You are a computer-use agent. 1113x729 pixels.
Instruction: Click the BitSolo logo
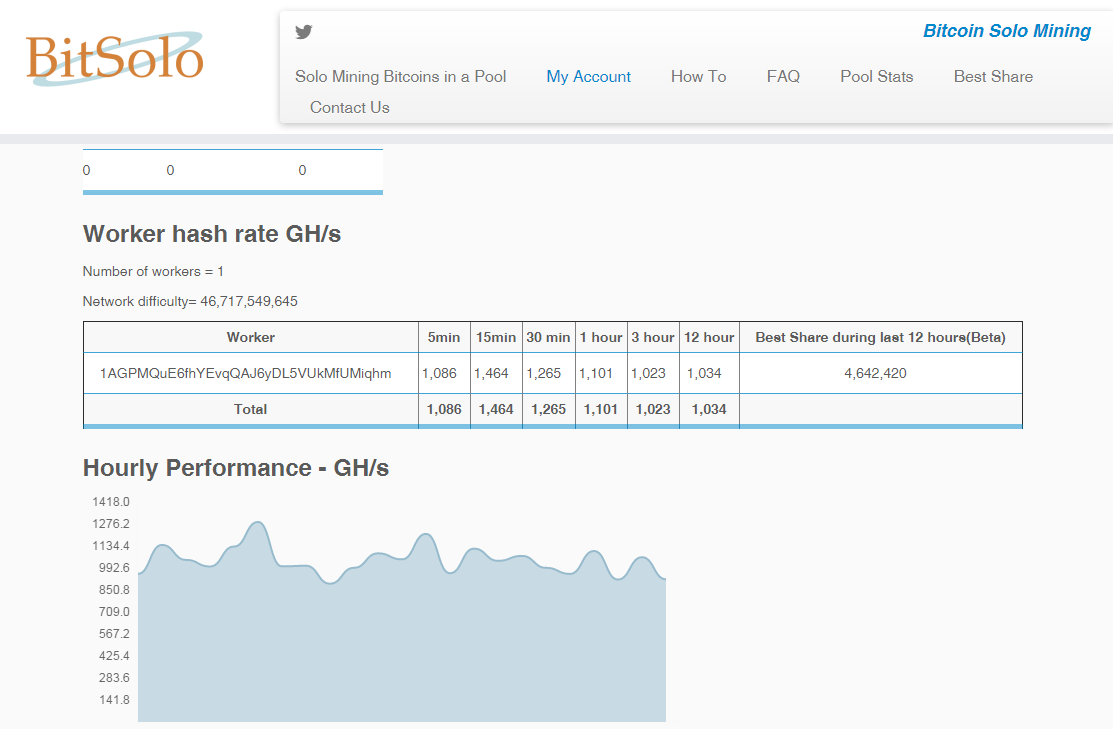(115, 58)
